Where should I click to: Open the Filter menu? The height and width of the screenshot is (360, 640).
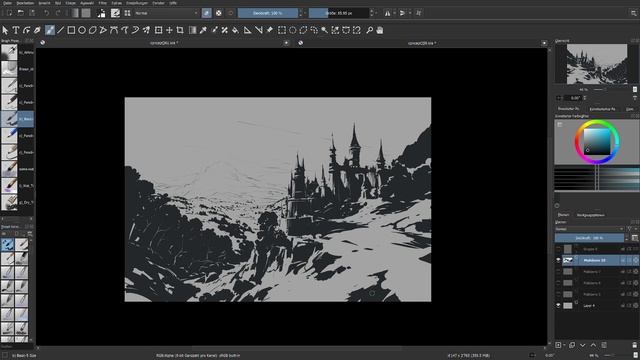[102, 3]
